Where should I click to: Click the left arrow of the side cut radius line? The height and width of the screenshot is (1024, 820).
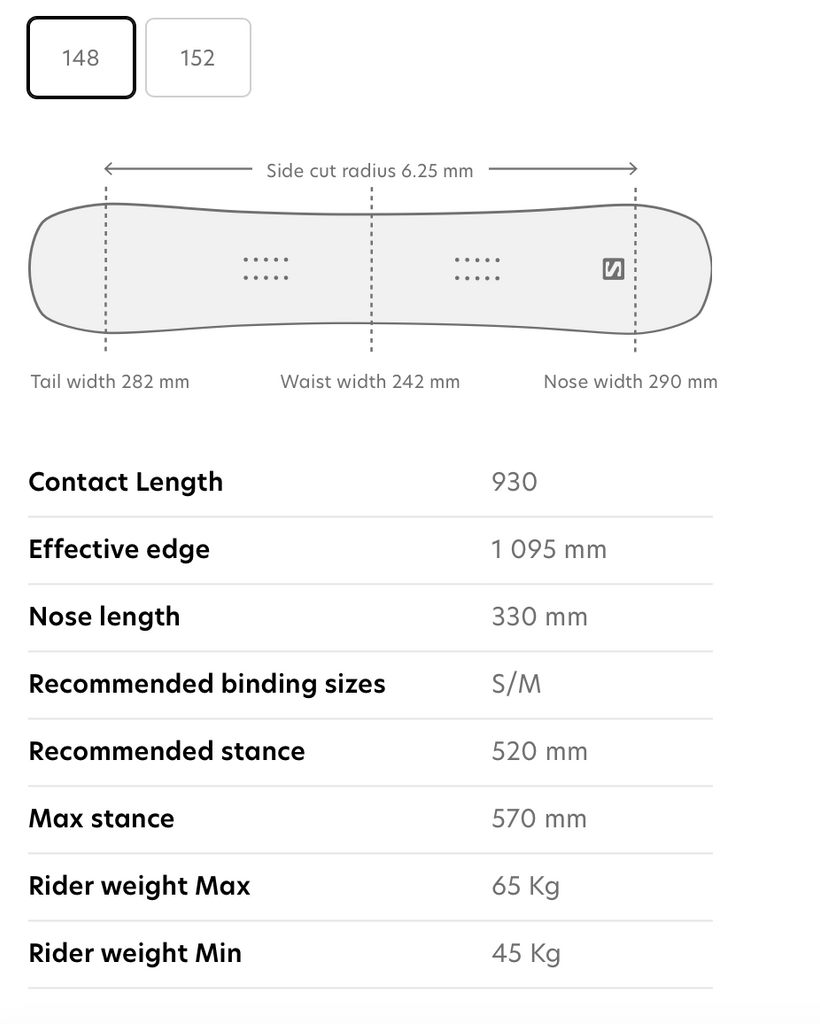[x=110, y=168]
